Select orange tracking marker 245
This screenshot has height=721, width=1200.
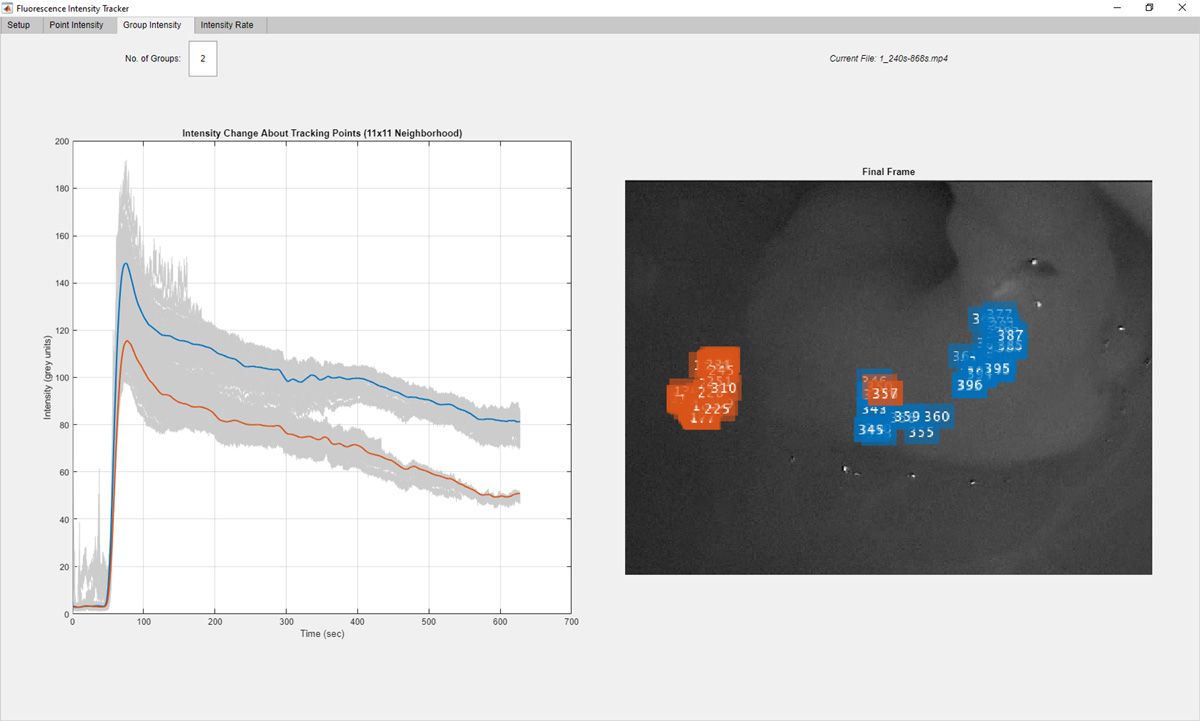(x=720, y=370)
